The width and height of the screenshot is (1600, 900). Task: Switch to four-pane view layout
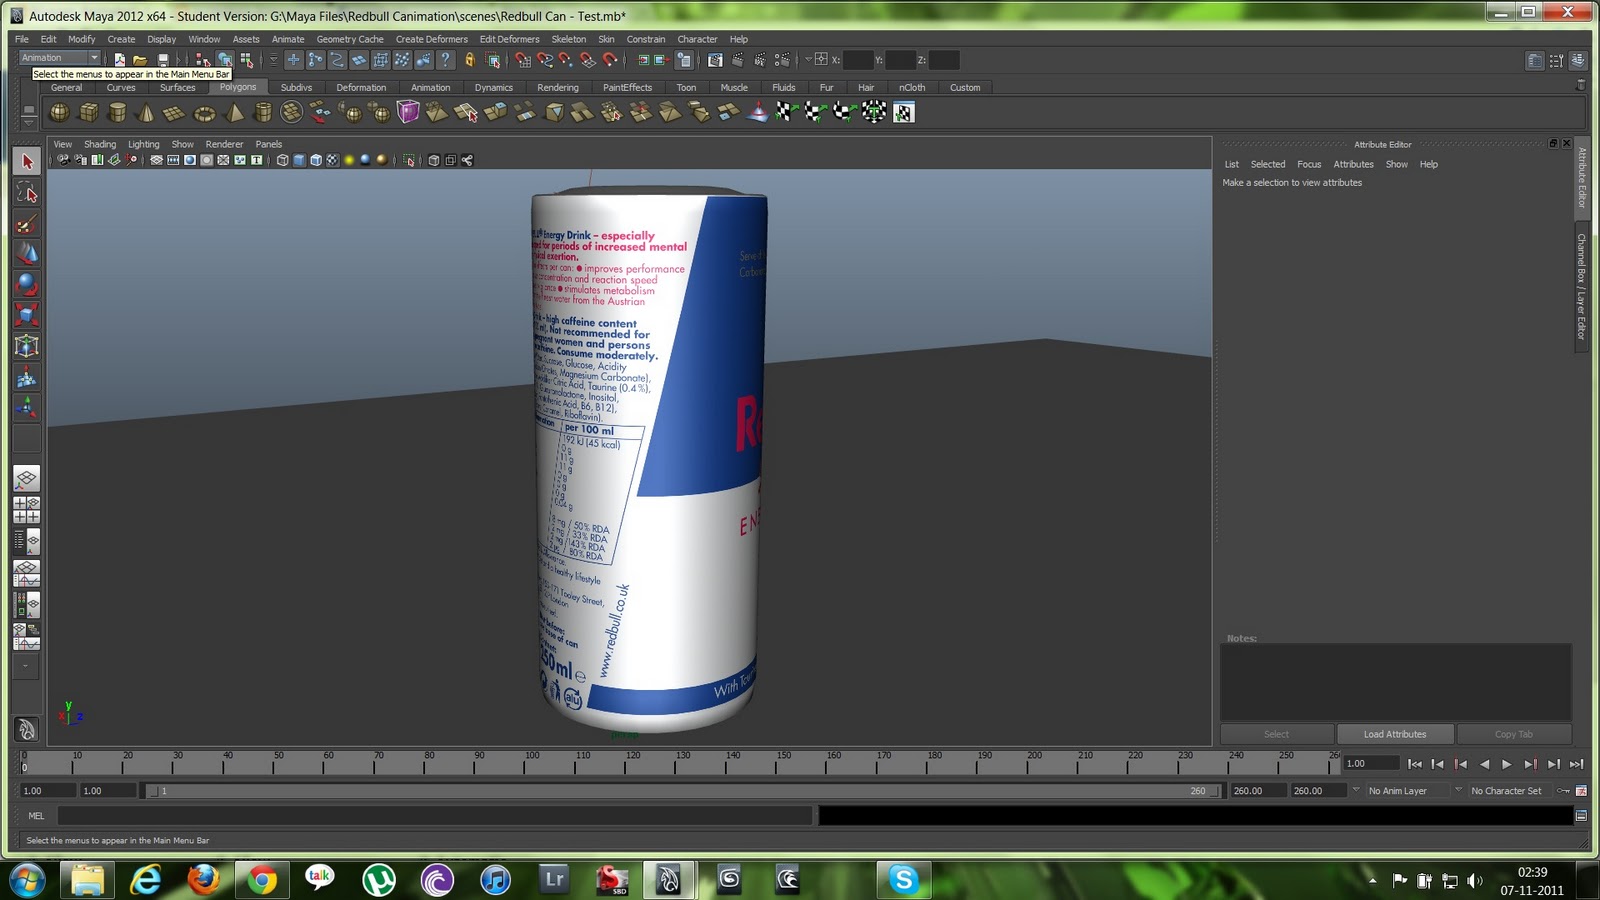point(27,510)
